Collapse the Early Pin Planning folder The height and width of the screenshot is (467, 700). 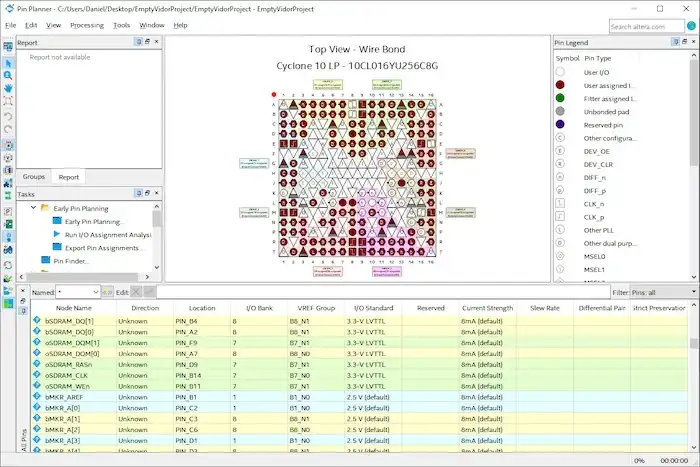click(33, 208)
